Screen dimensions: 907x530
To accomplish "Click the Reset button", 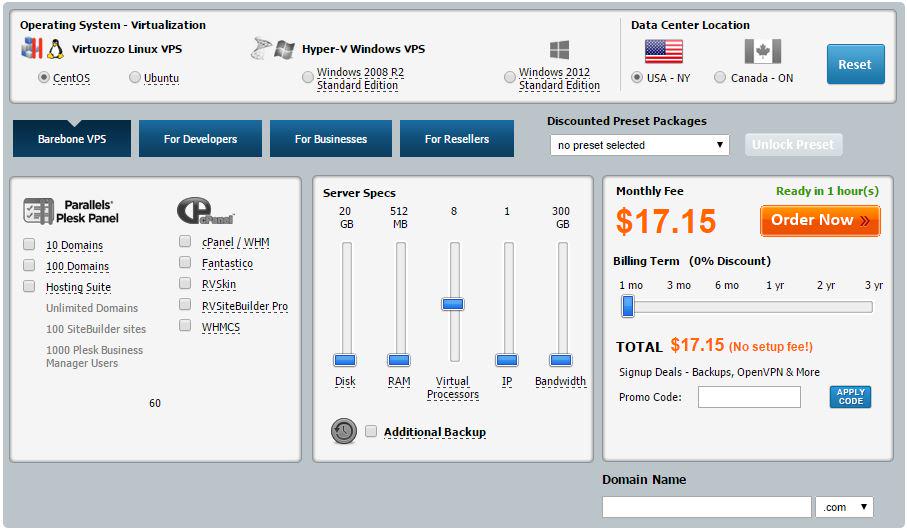I will click(x=856, y=64).
